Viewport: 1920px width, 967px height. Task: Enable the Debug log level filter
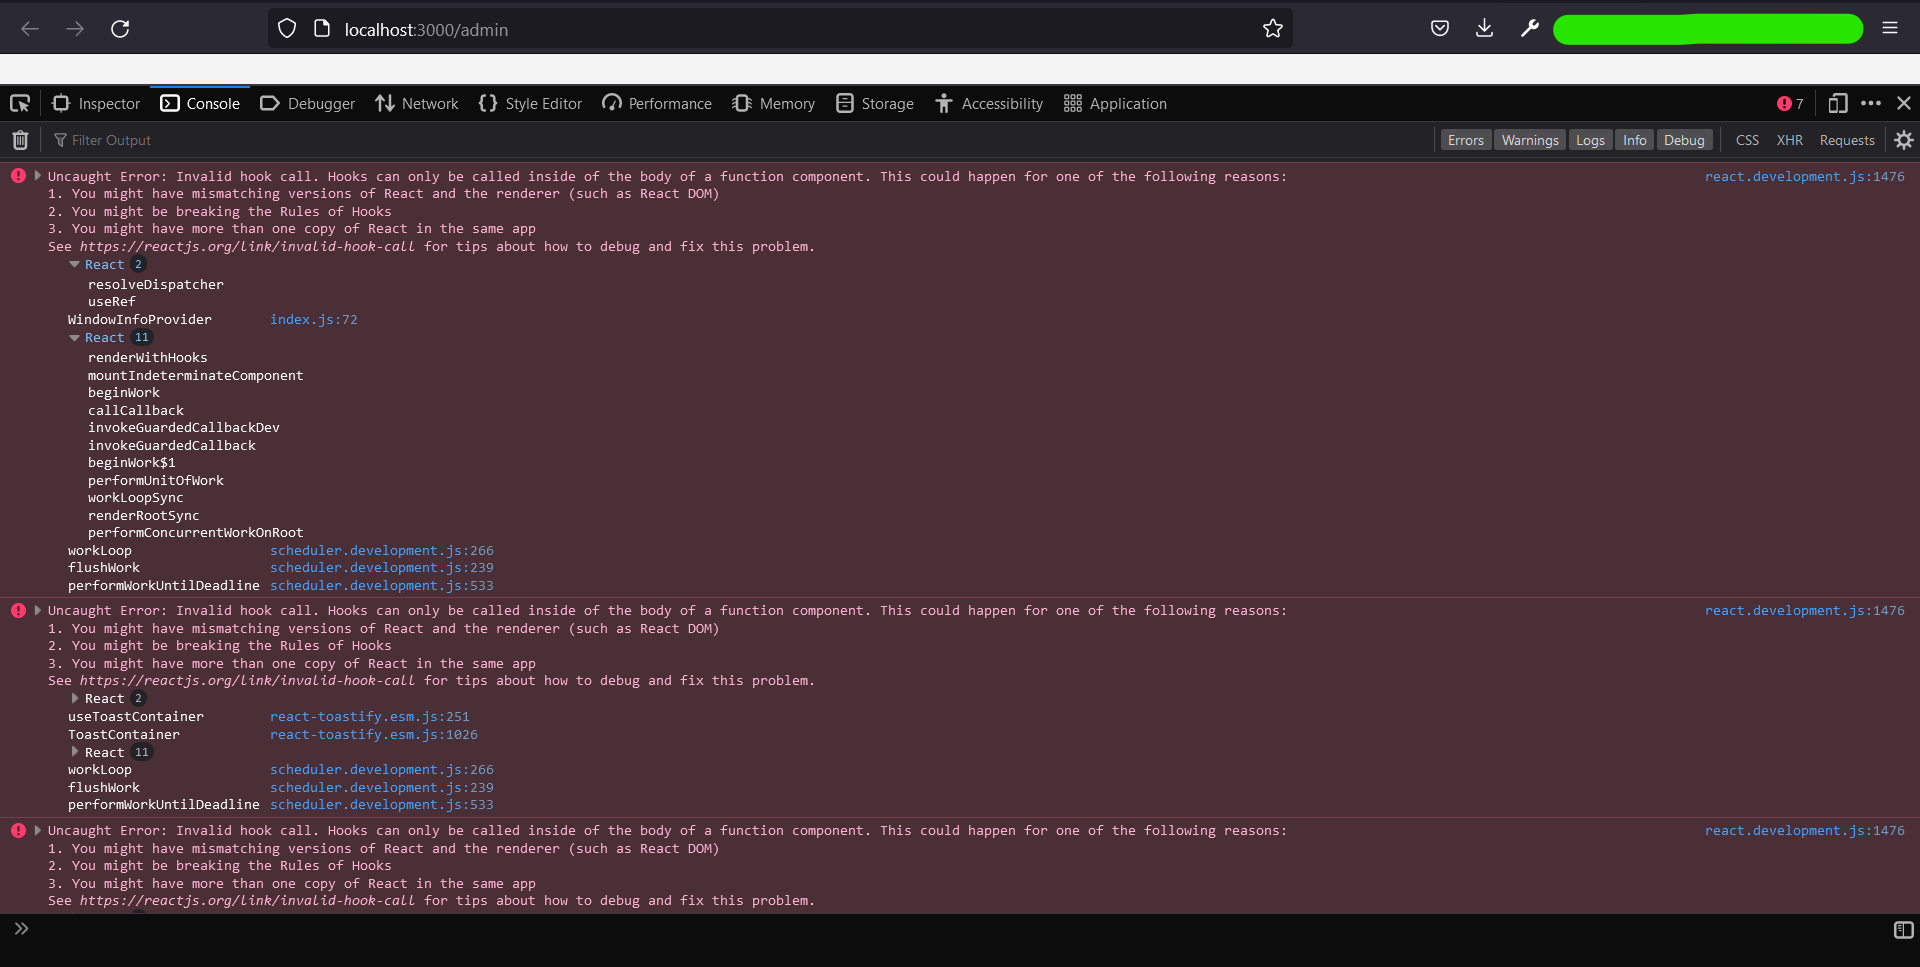[1684, 140]
